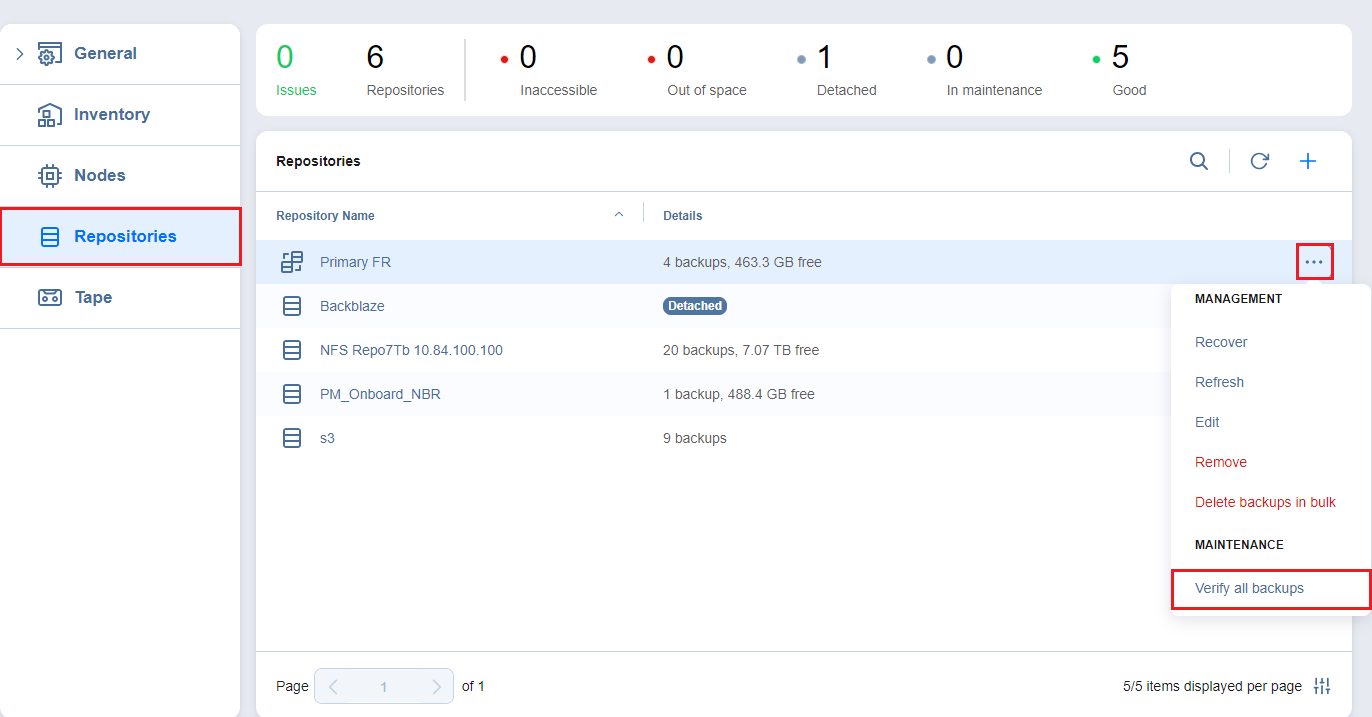Click the ellipsis actions button for Primary FR

(x=1314, y=261)
